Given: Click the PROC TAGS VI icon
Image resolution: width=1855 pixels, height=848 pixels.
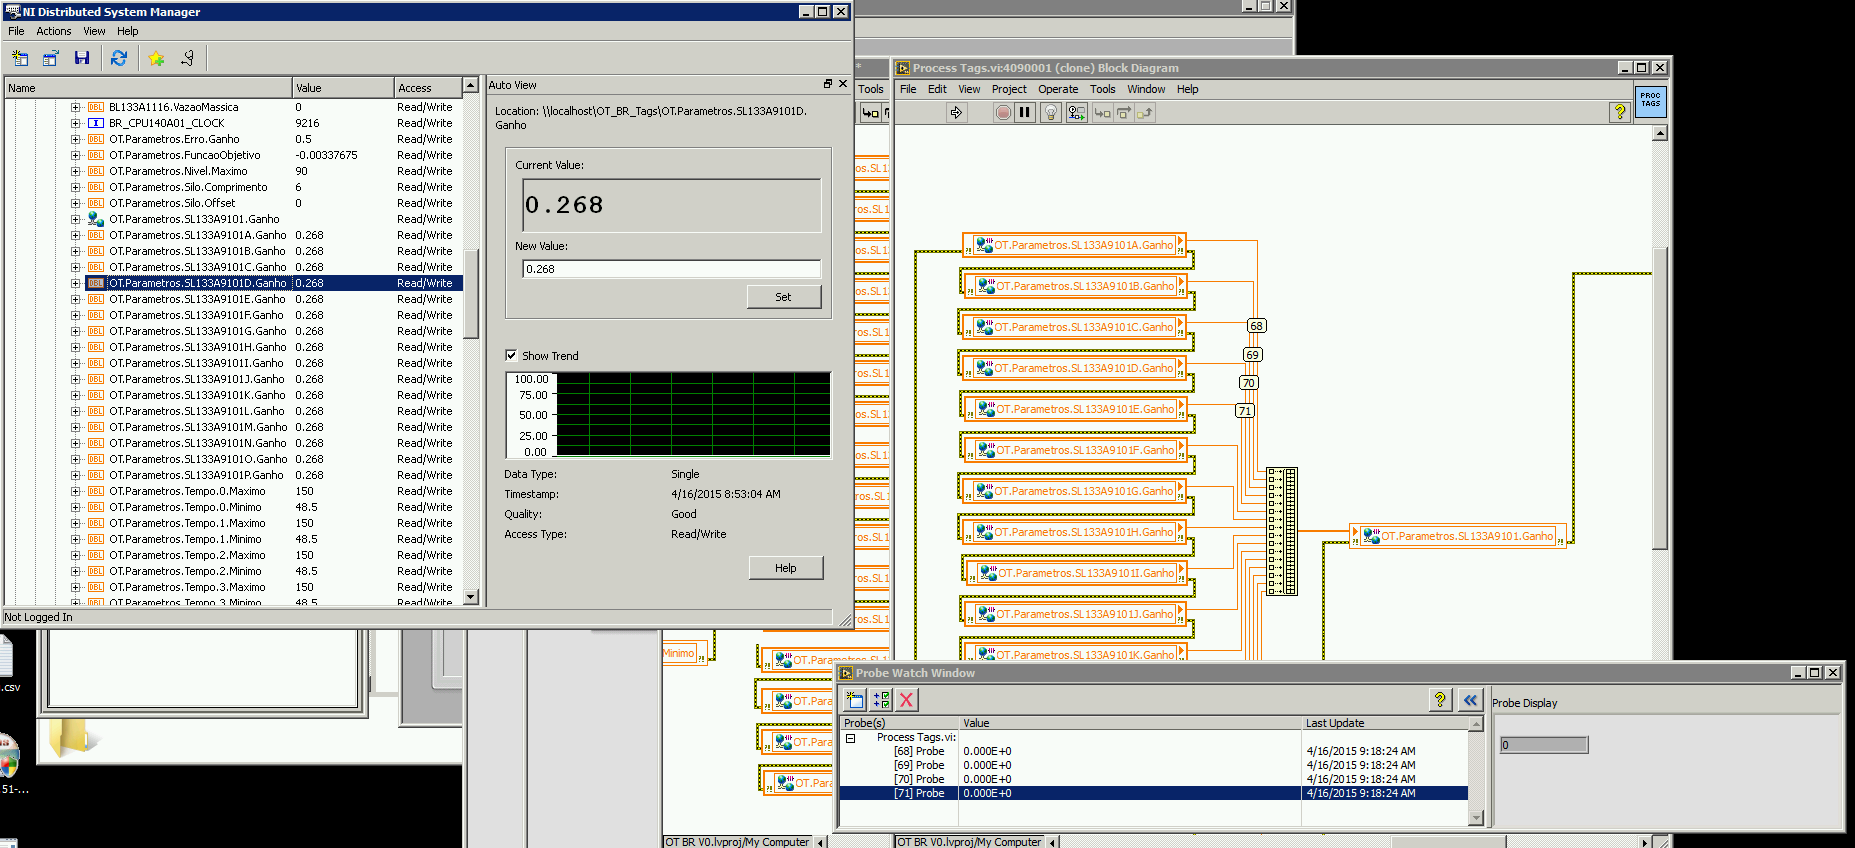Looking at the screenshot, I should (x=1650, y=102).
